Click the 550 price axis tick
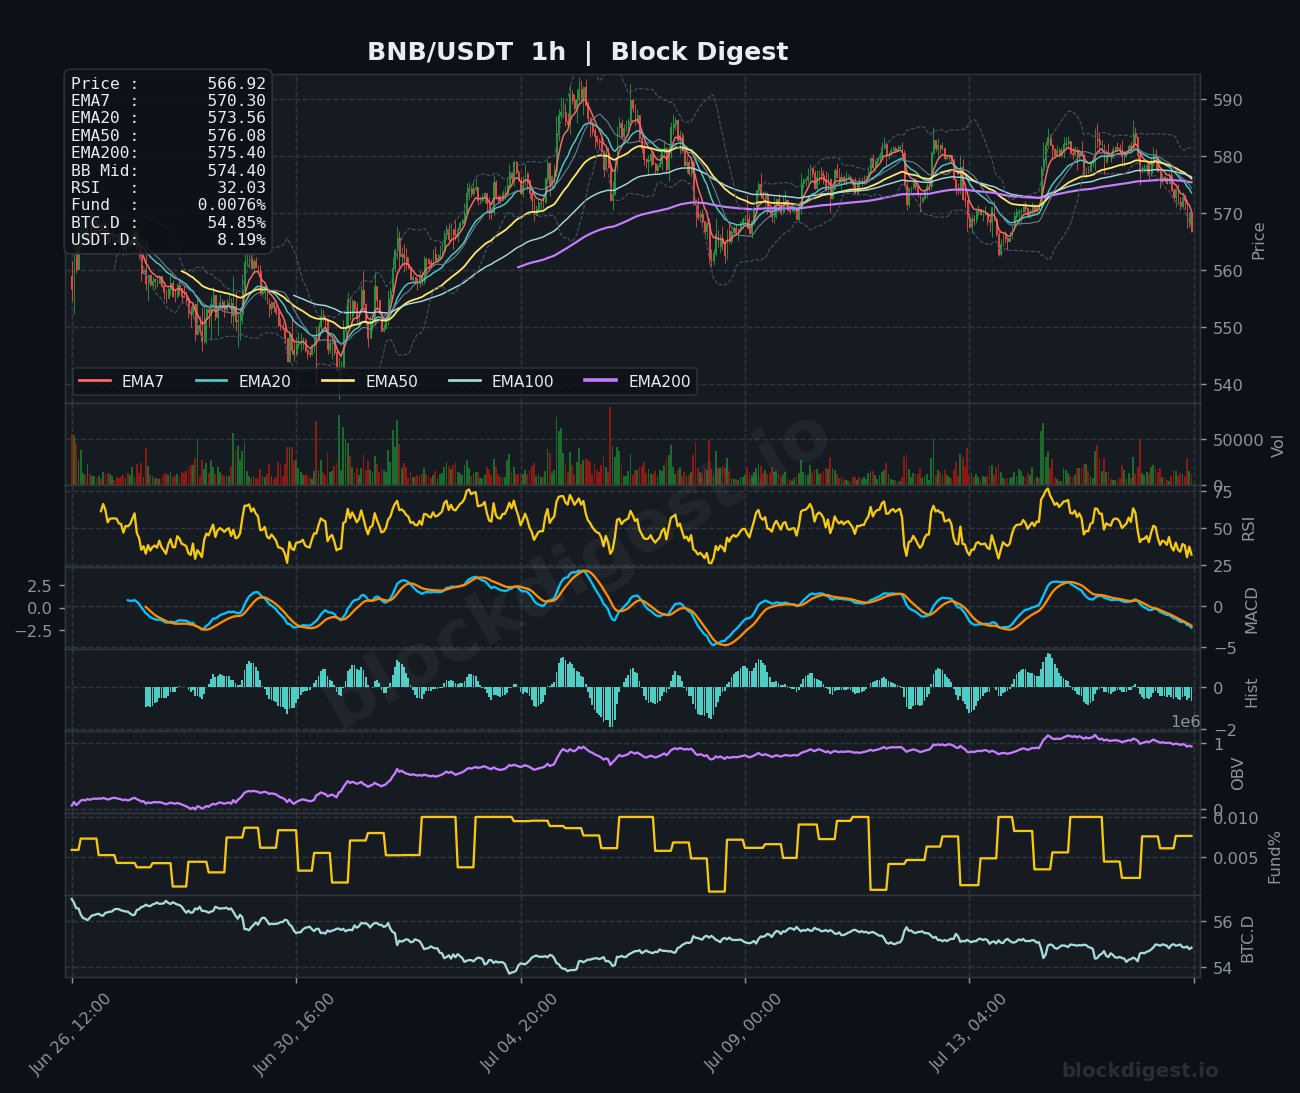Screen dimensions: 1300x1093 point(1226,328)
